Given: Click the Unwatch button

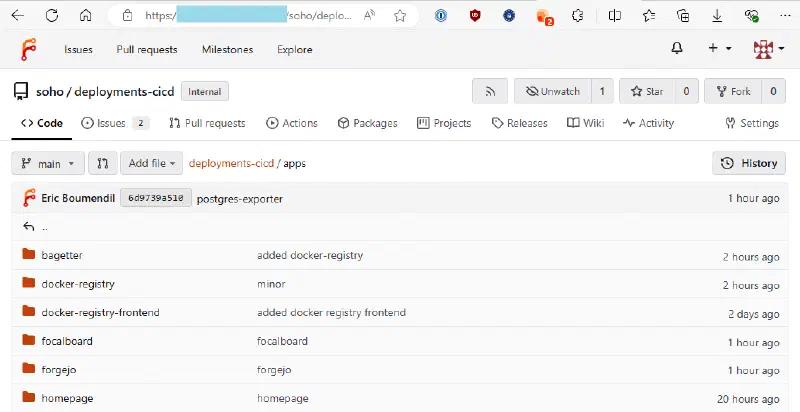Looking at the screenshot, I should (553, 91).
